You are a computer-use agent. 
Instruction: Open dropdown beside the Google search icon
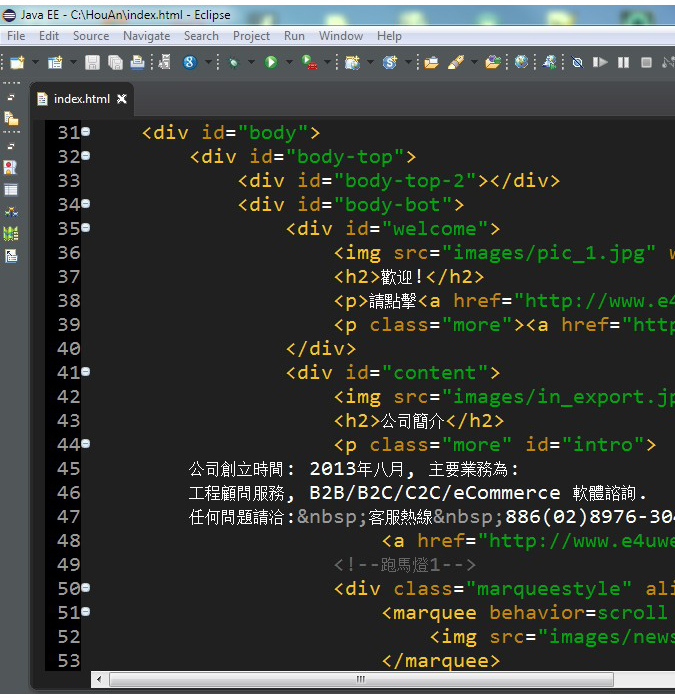208,62
